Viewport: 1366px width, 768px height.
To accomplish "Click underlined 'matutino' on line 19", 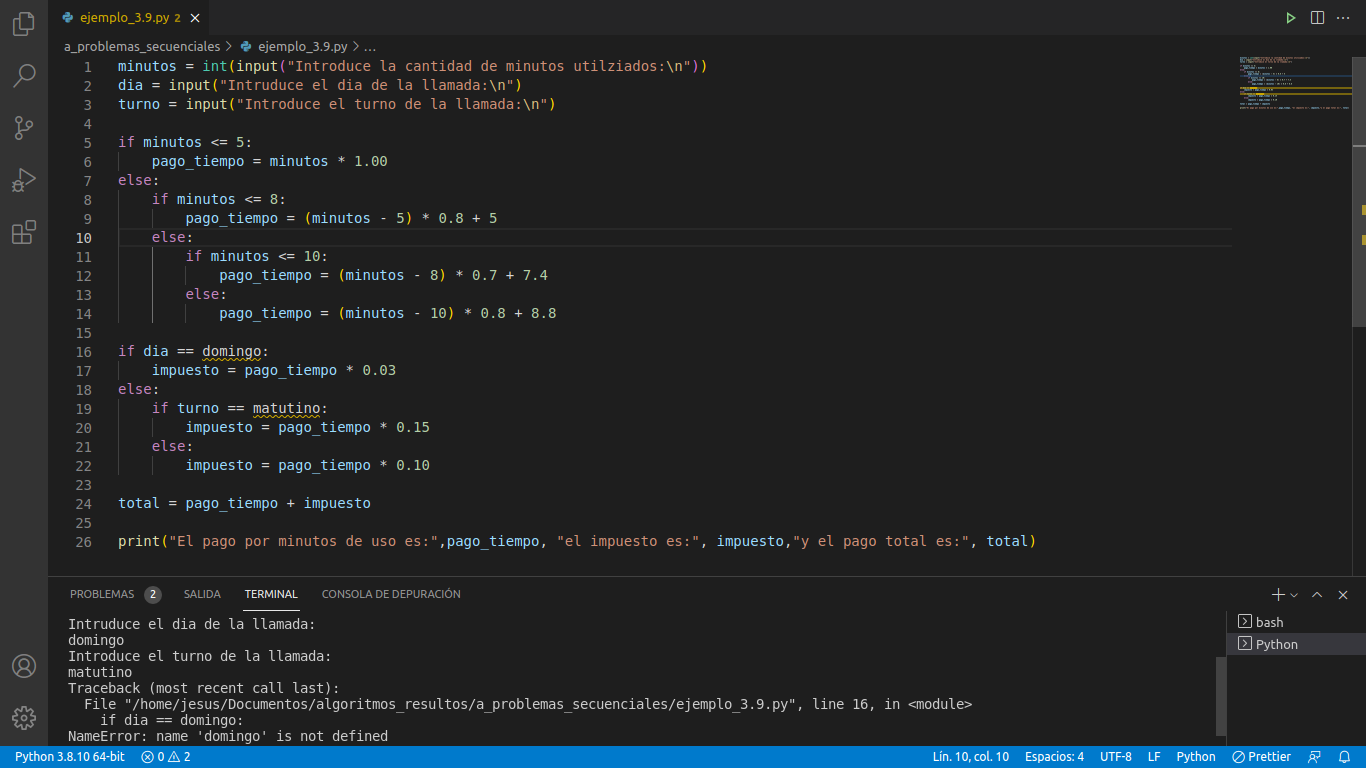I will (x=286, y=409).
